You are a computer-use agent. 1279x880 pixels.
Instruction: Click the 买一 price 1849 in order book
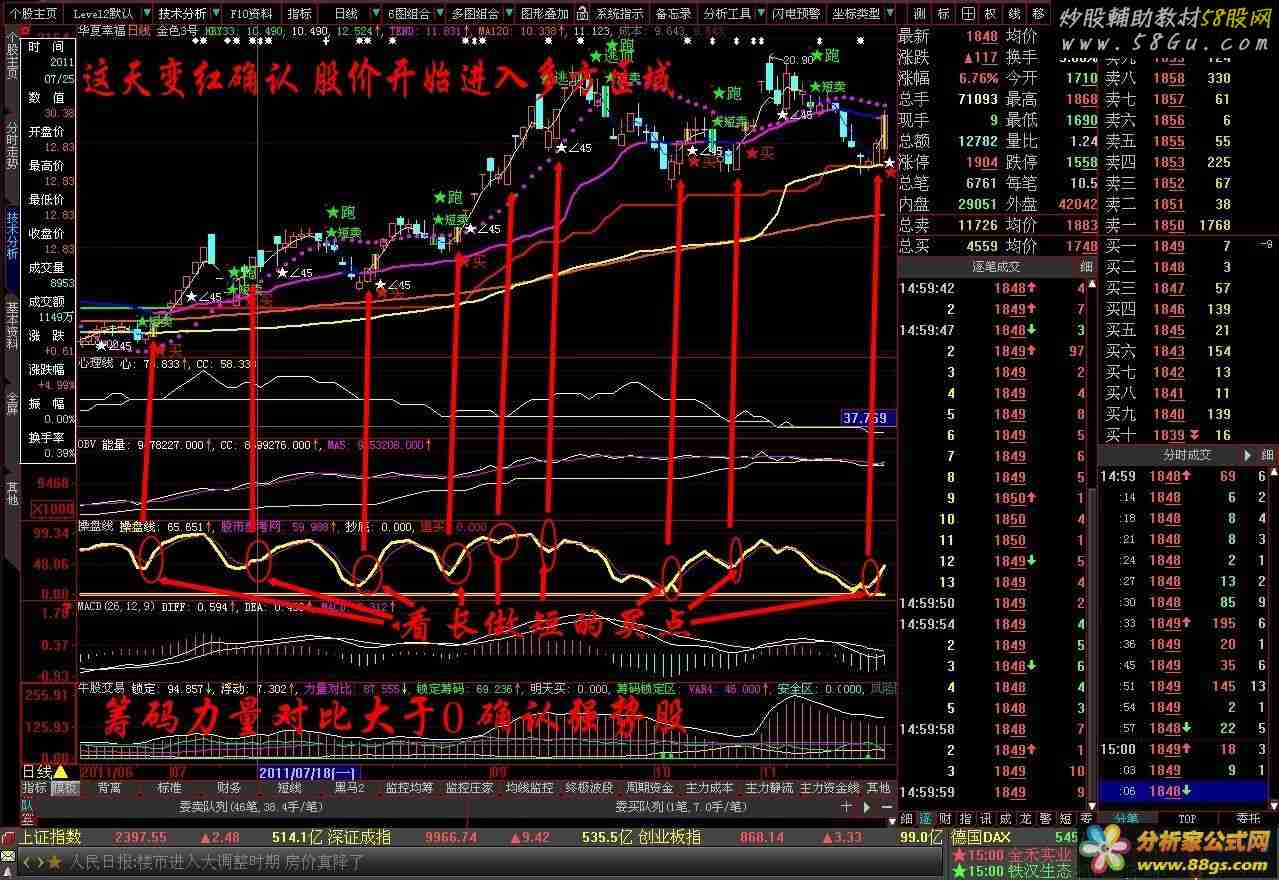[x=1168, y=246]
